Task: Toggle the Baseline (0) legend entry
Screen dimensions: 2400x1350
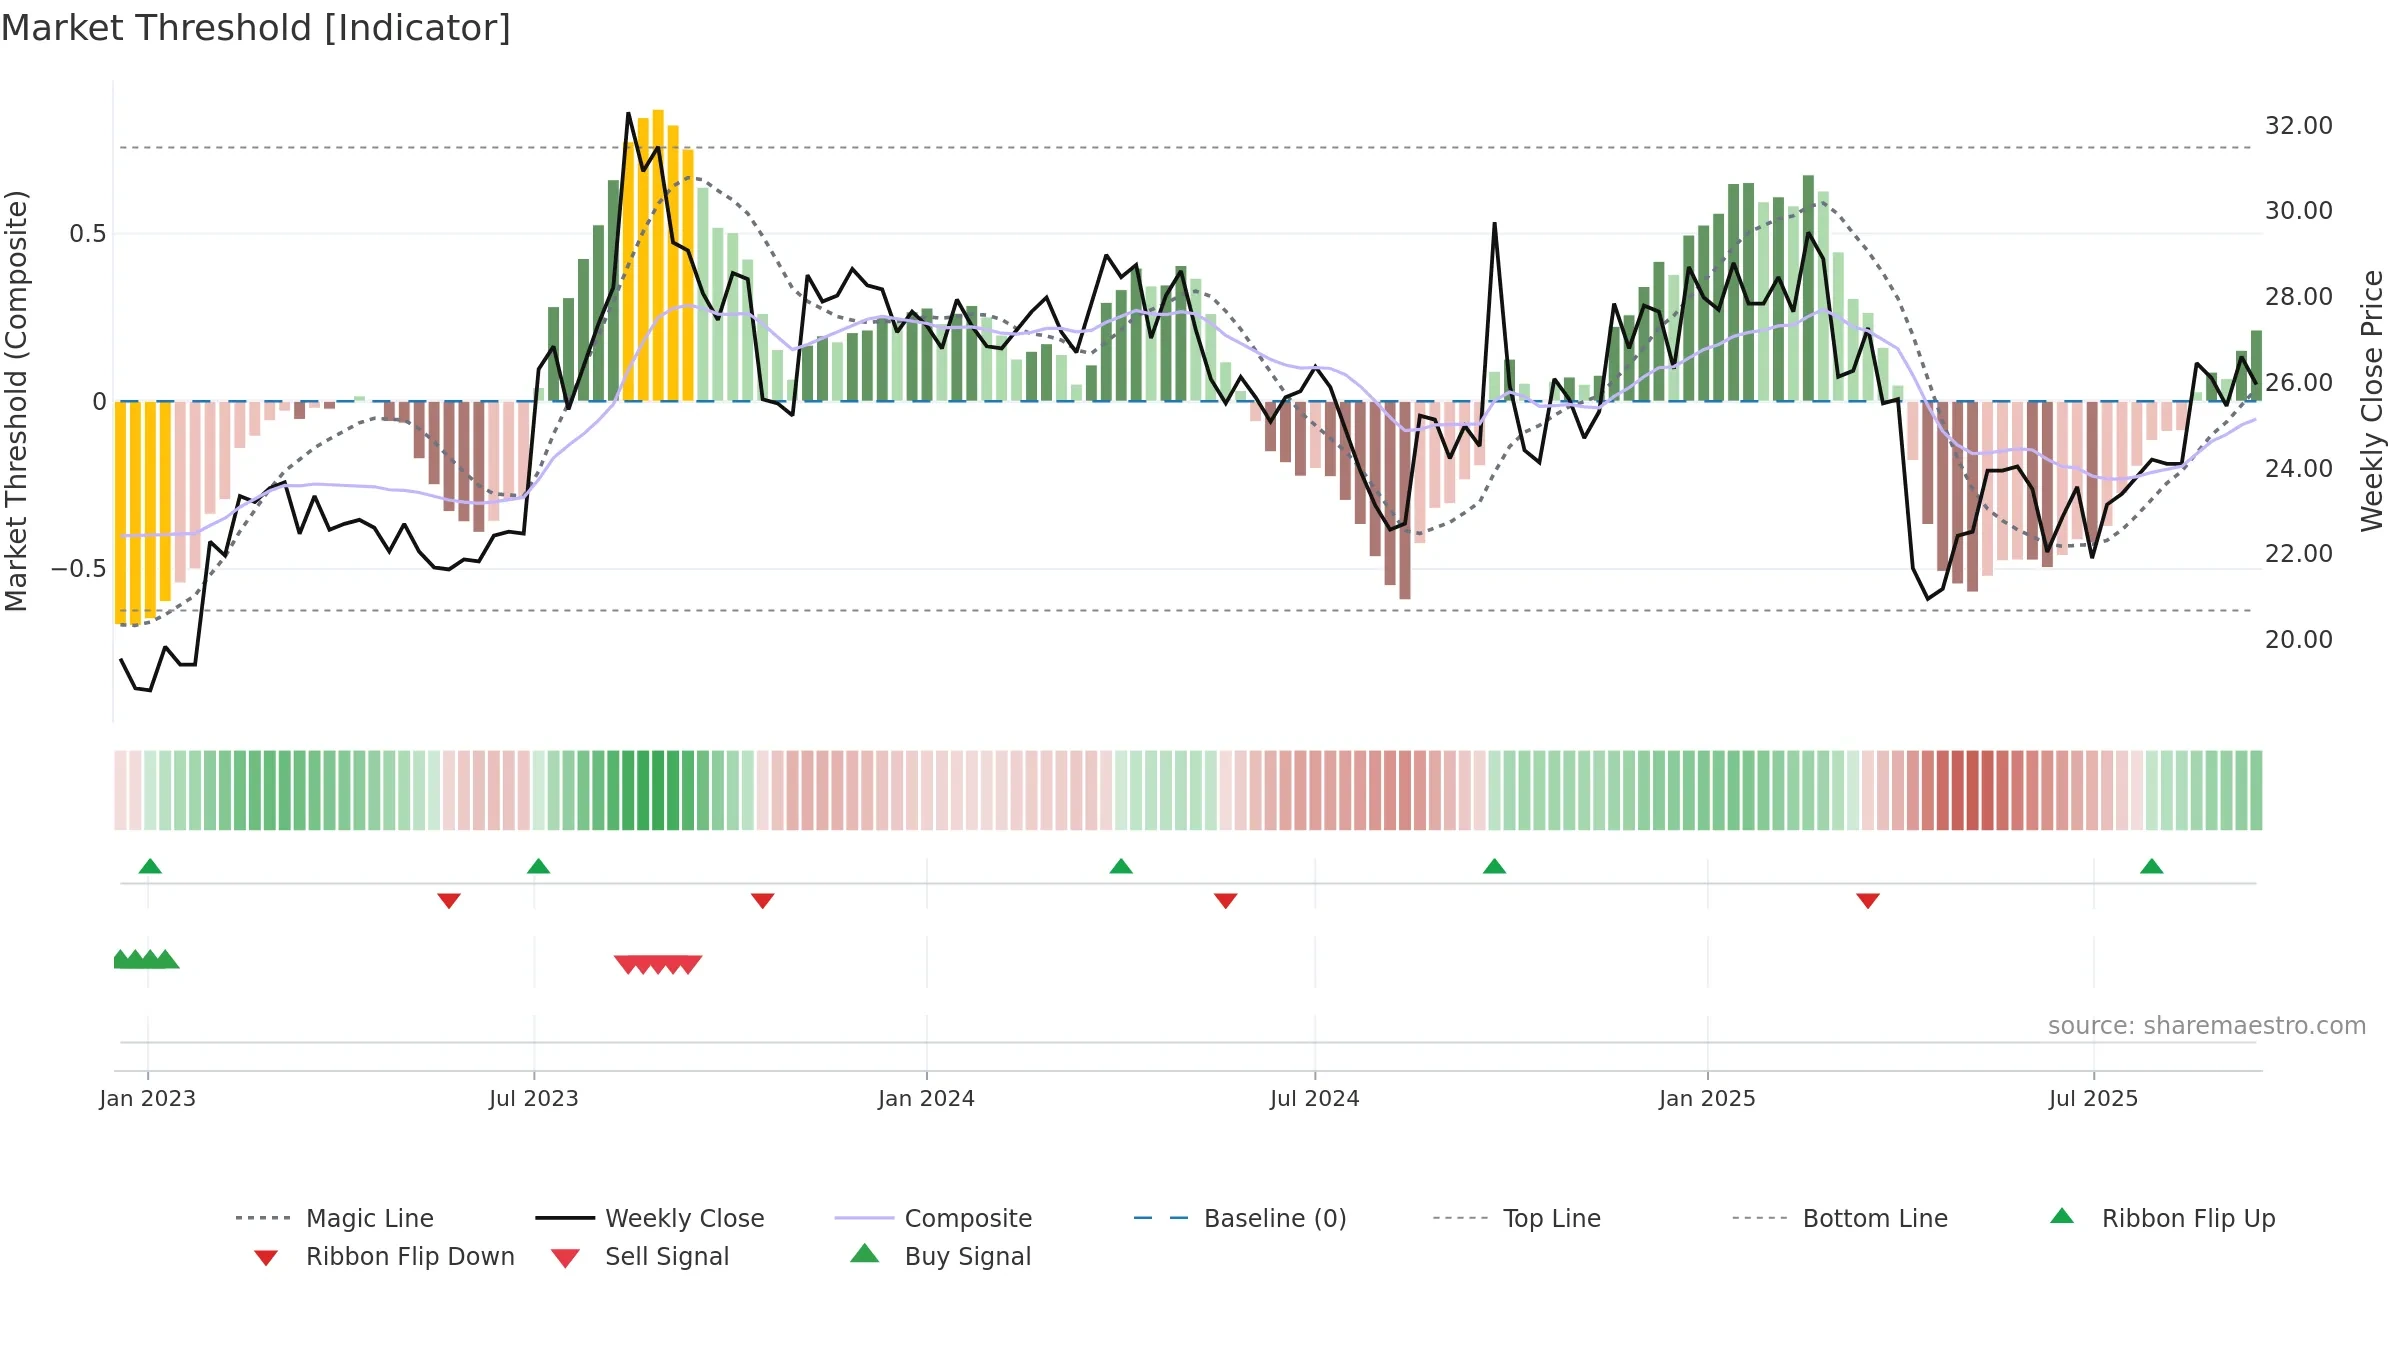Action: (x=1240, y=1218)
